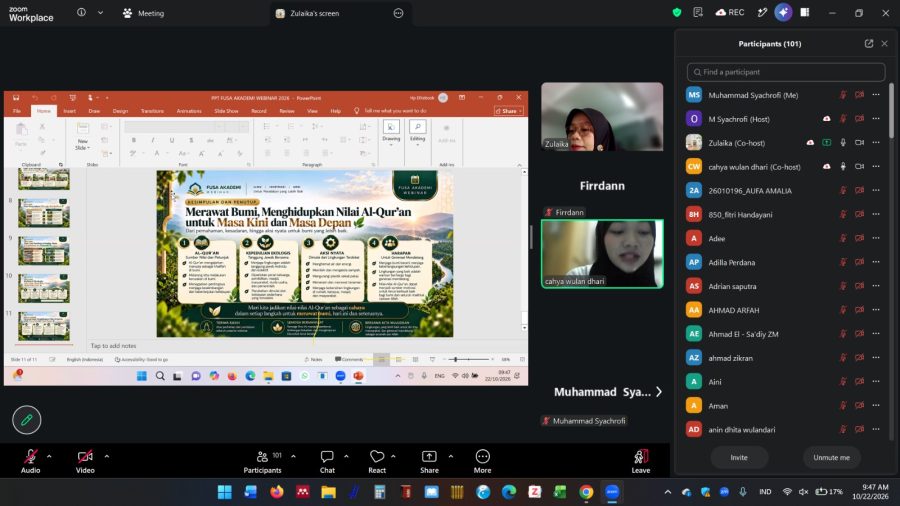The image size is (900, 506).
Task: Click the round pencil annotation button
Action: coord(26,420)
